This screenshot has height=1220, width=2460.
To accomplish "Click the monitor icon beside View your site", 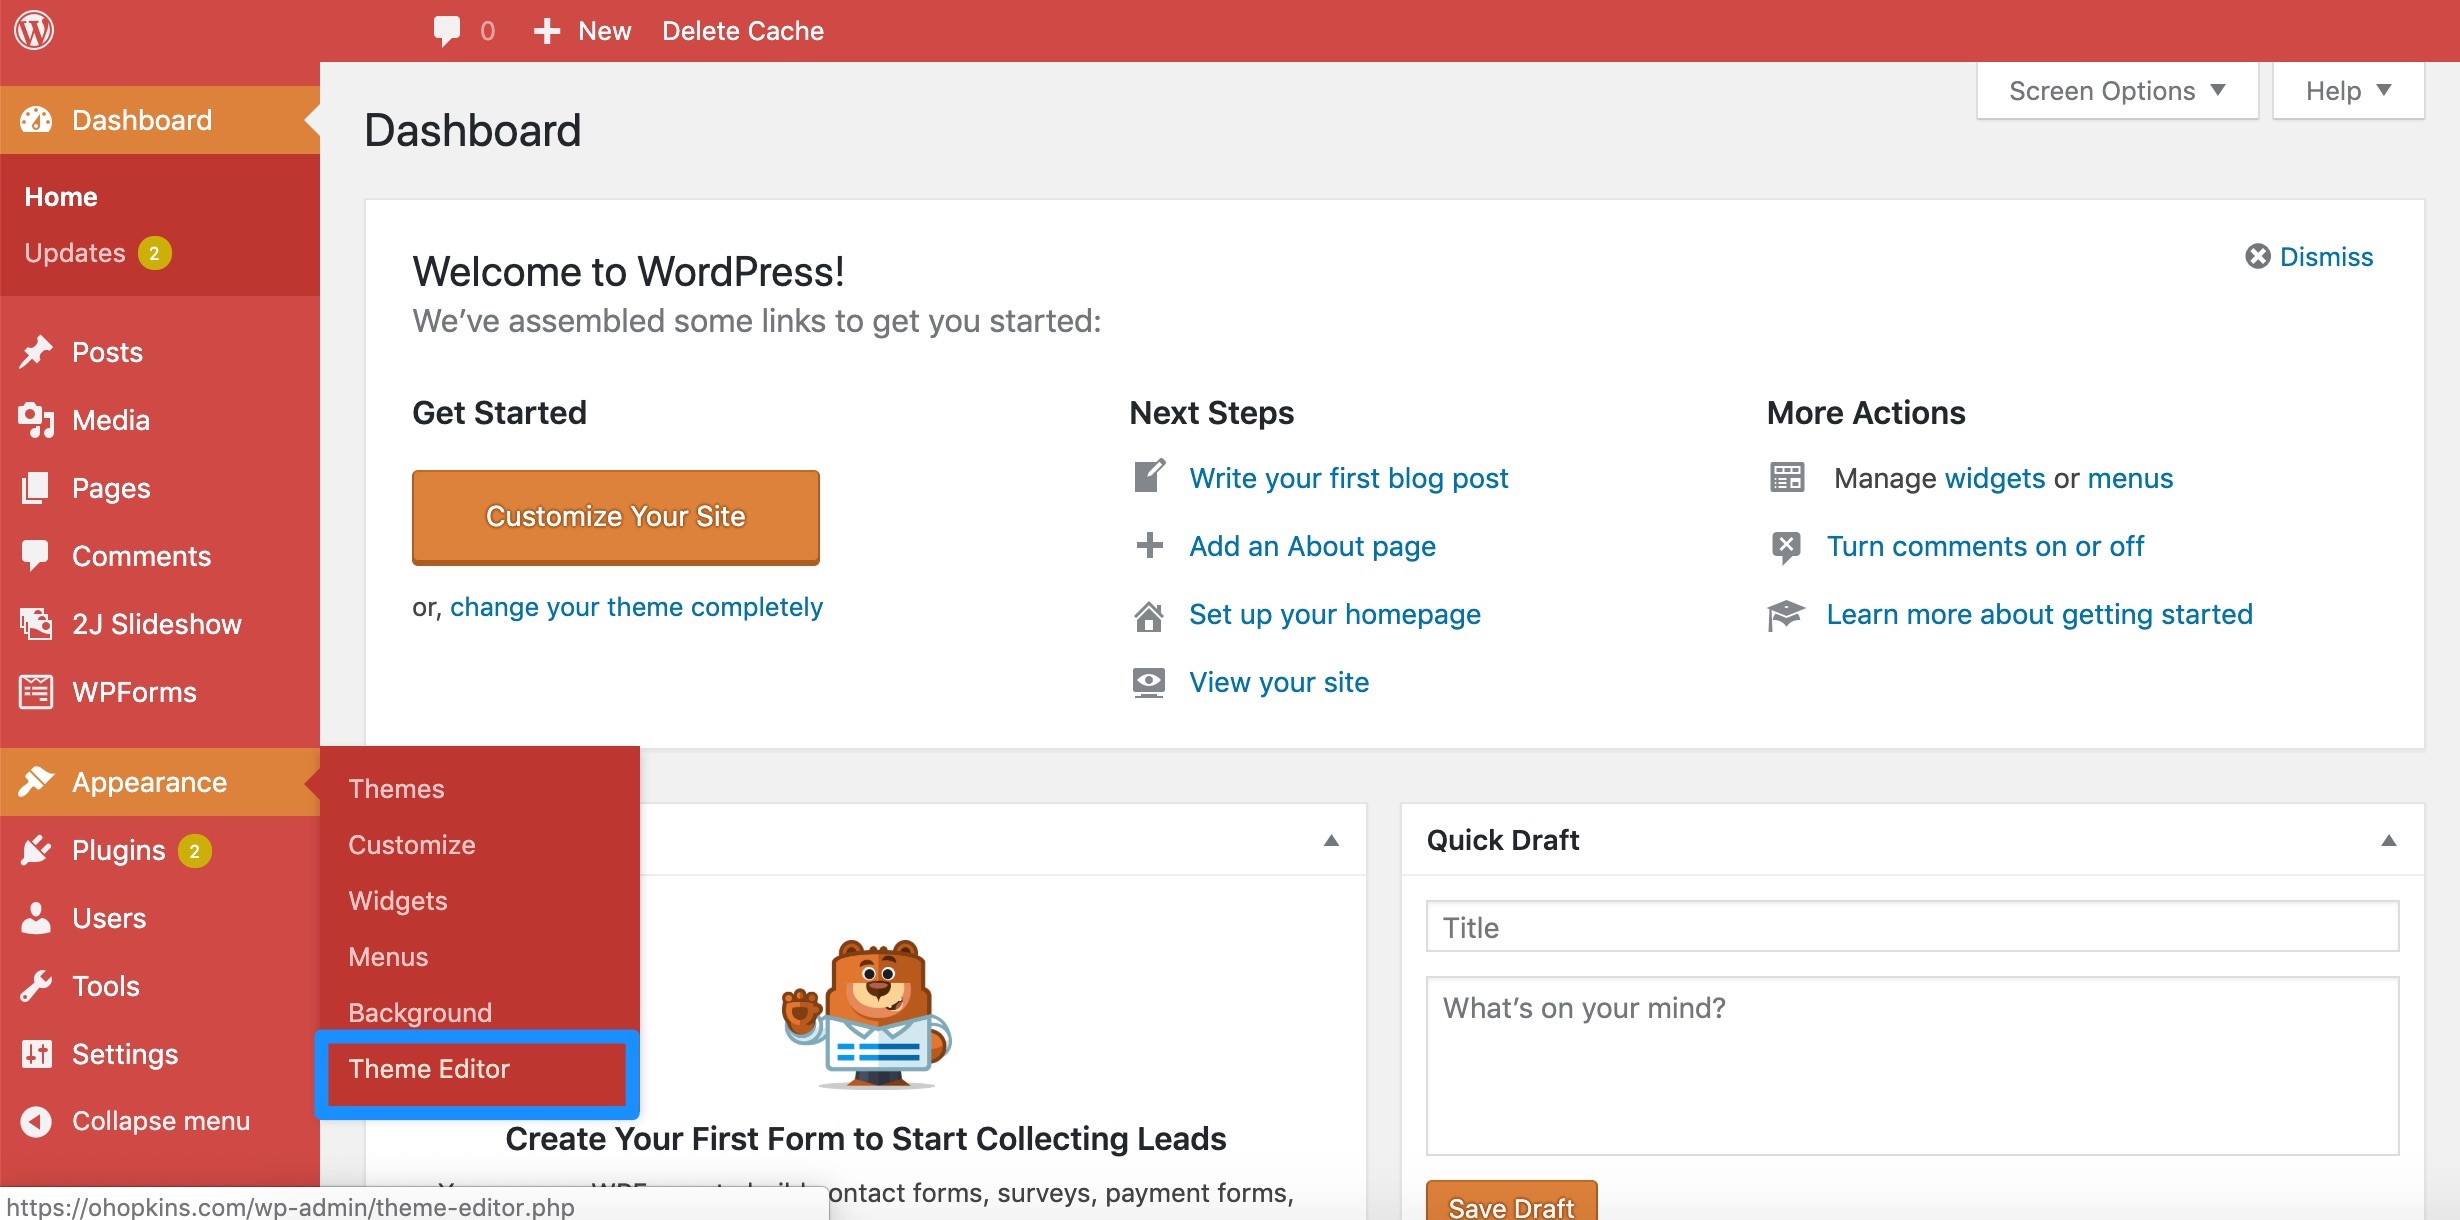I will (x=1149, y=683).
